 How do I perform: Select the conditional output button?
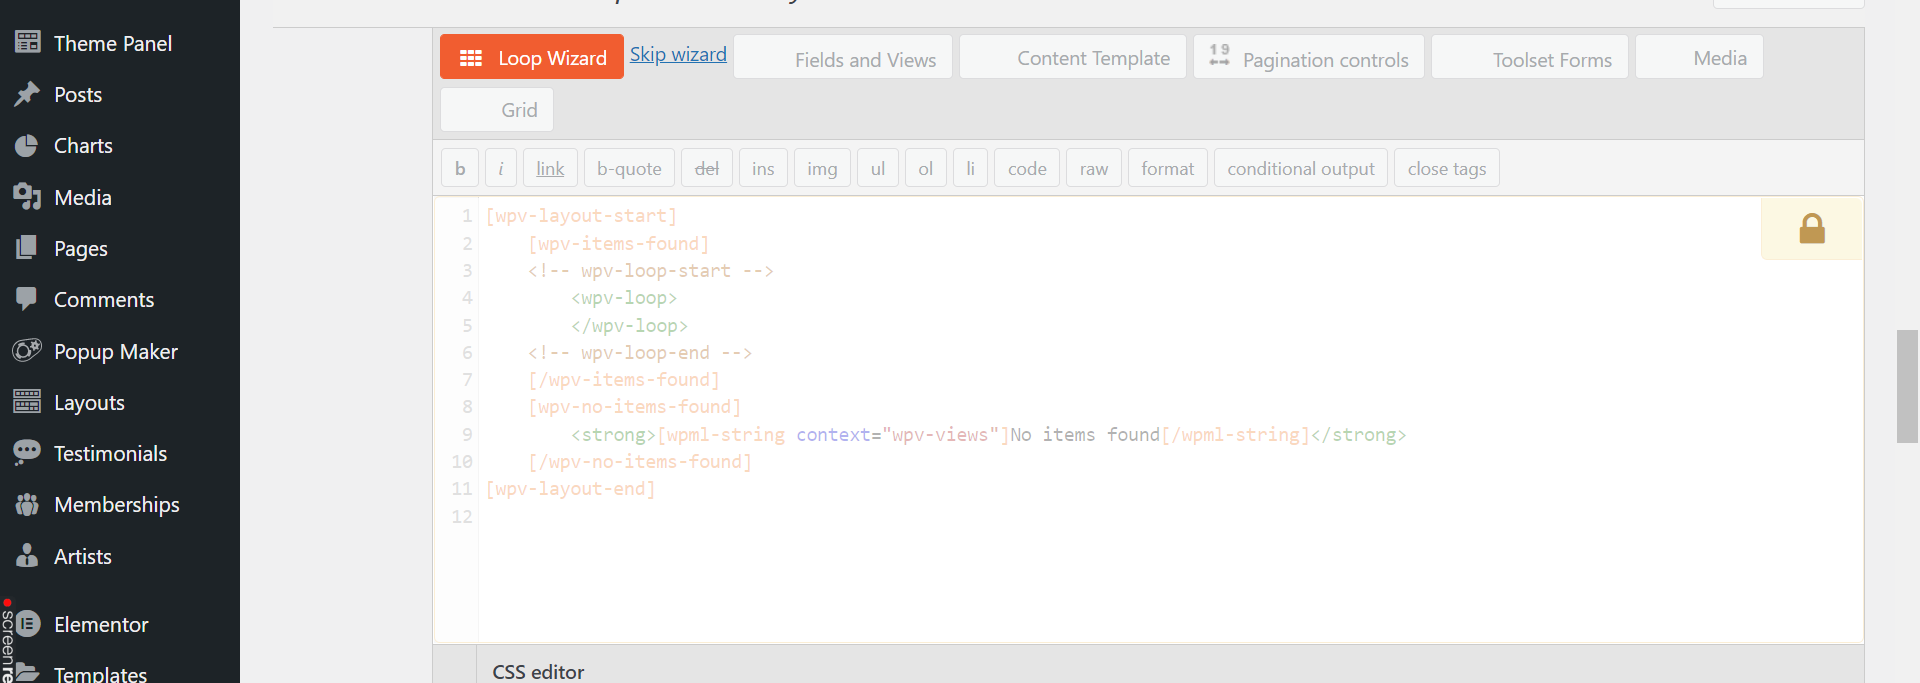pos(1301,168)
